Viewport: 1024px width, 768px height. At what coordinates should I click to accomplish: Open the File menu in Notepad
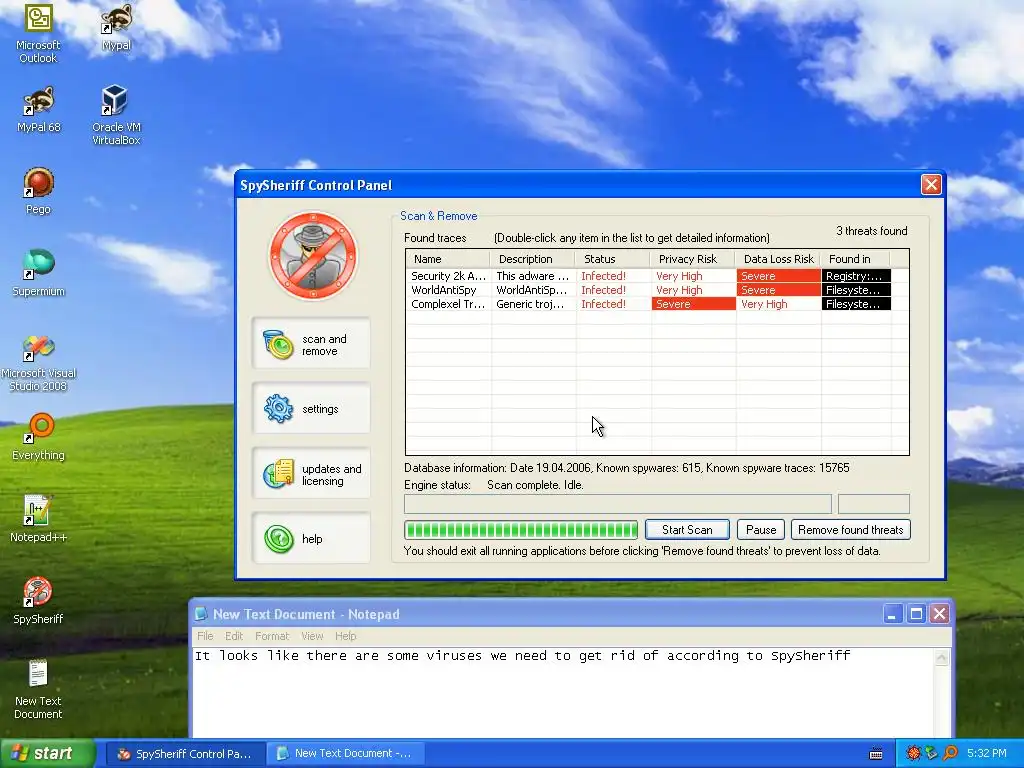coord(205,635)
